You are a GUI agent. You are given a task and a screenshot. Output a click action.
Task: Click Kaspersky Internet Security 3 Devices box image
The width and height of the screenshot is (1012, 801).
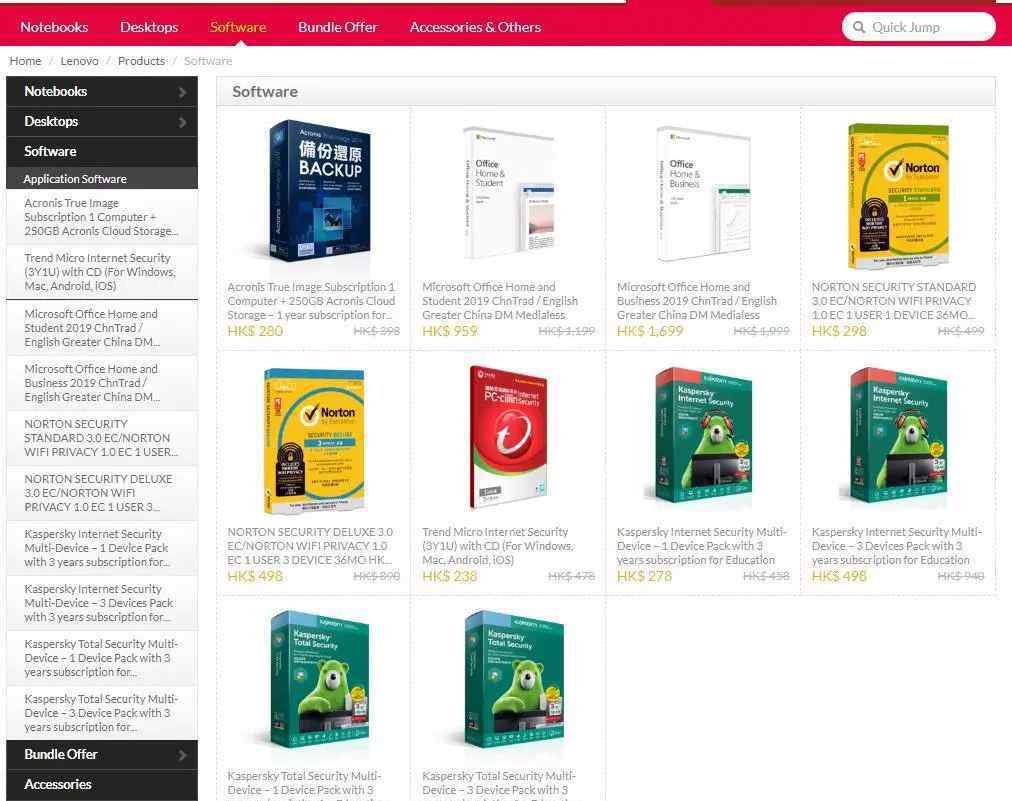click(898, 436)
